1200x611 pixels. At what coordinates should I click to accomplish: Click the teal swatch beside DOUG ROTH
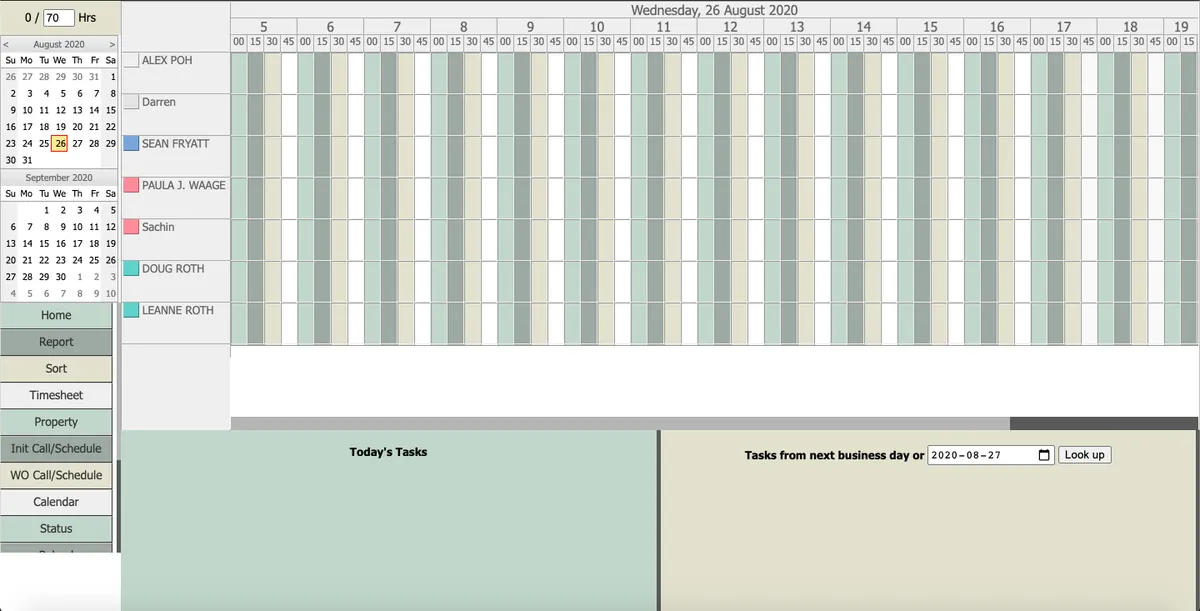coord(131,269)
